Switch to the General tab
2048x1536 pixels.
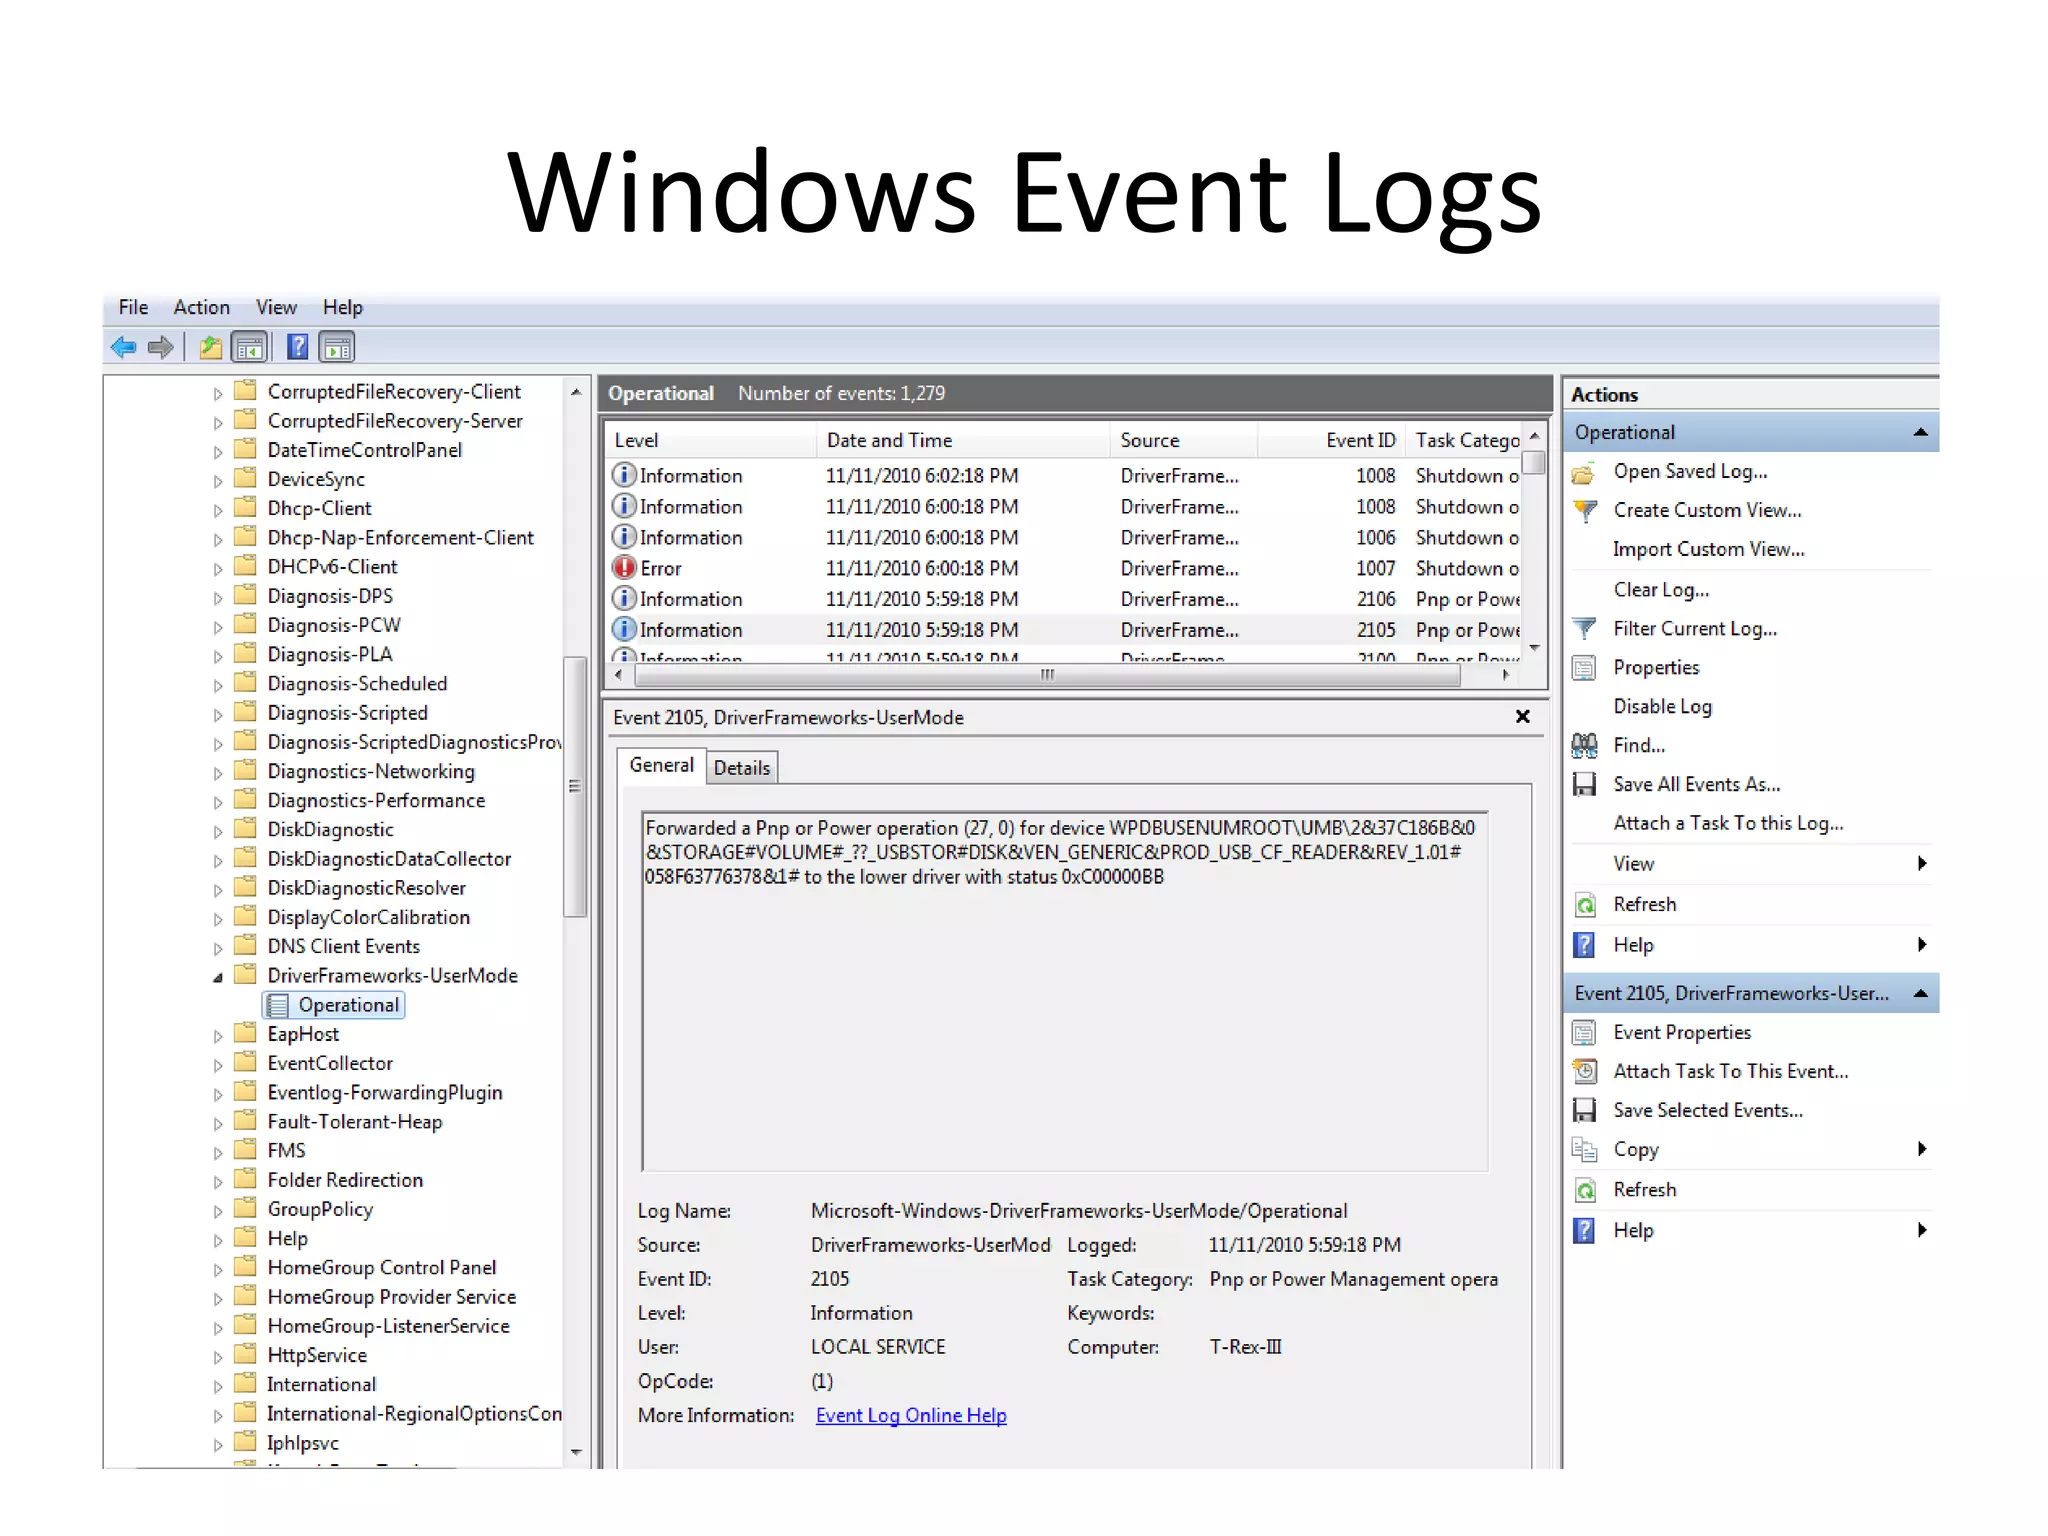(x=661, y=766)
